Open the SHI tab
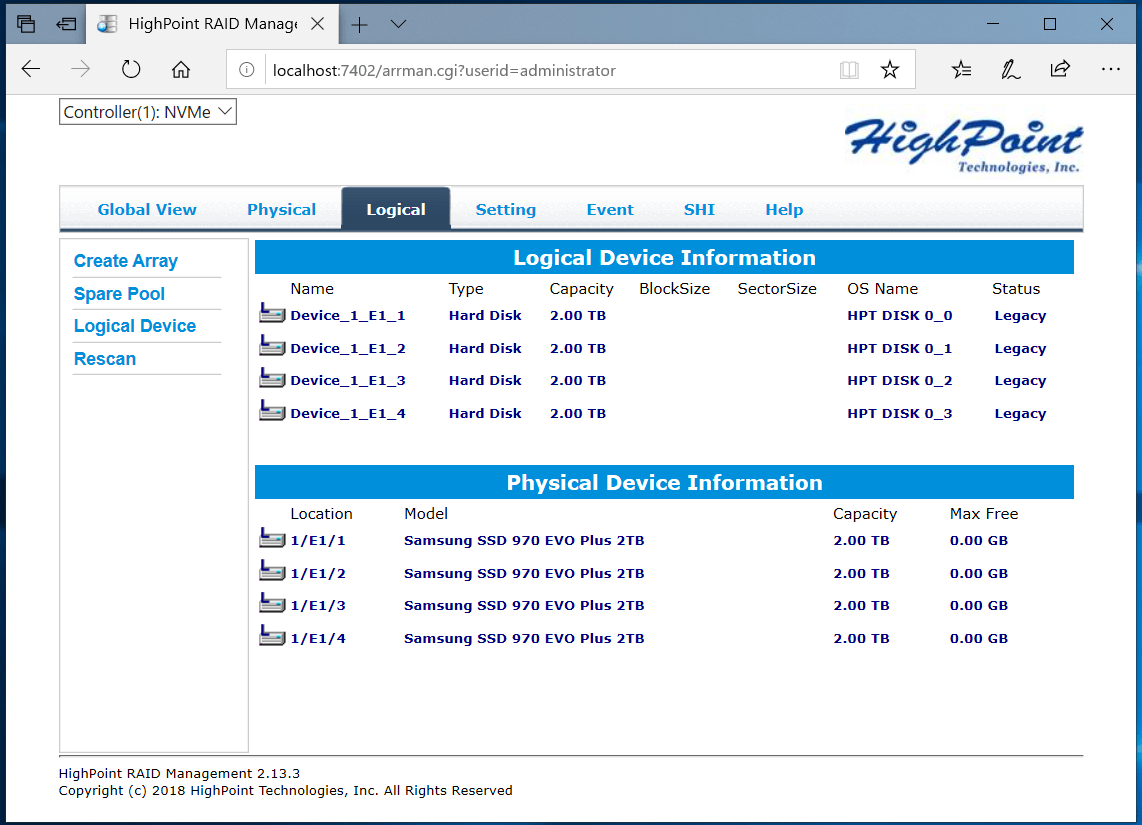This screenshot has width=1142, height=825. (x=699, y=209)
